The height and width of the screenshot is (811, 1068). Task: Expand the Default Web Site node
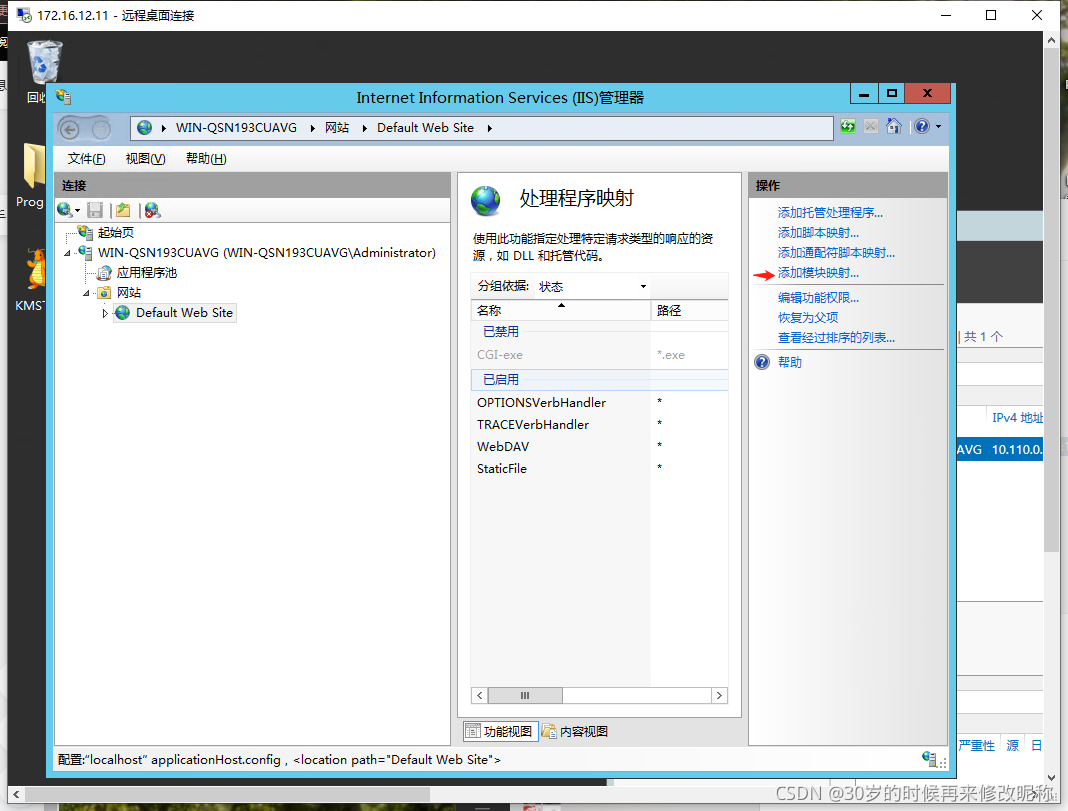(105, 313)
